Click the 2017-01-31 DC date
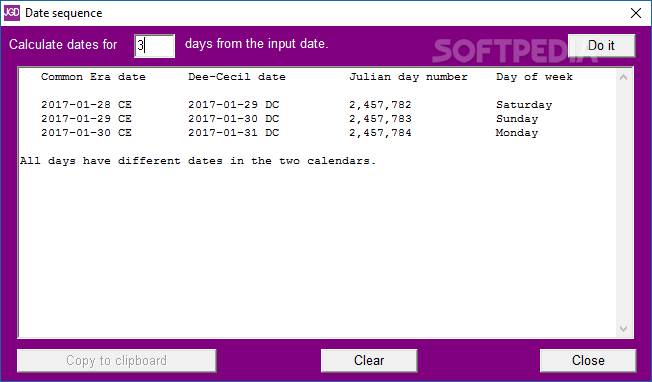Image resolution: width=652 pixels, height=382 pixels. (233, 133)
